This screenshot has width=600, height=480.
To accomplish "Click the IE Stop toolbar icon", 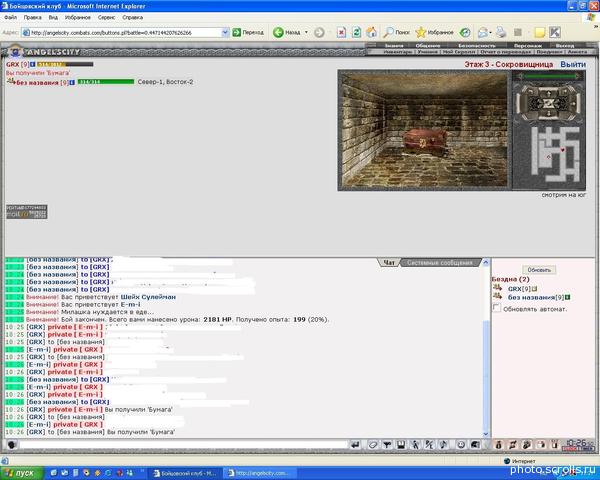I will tap(341, 33).
